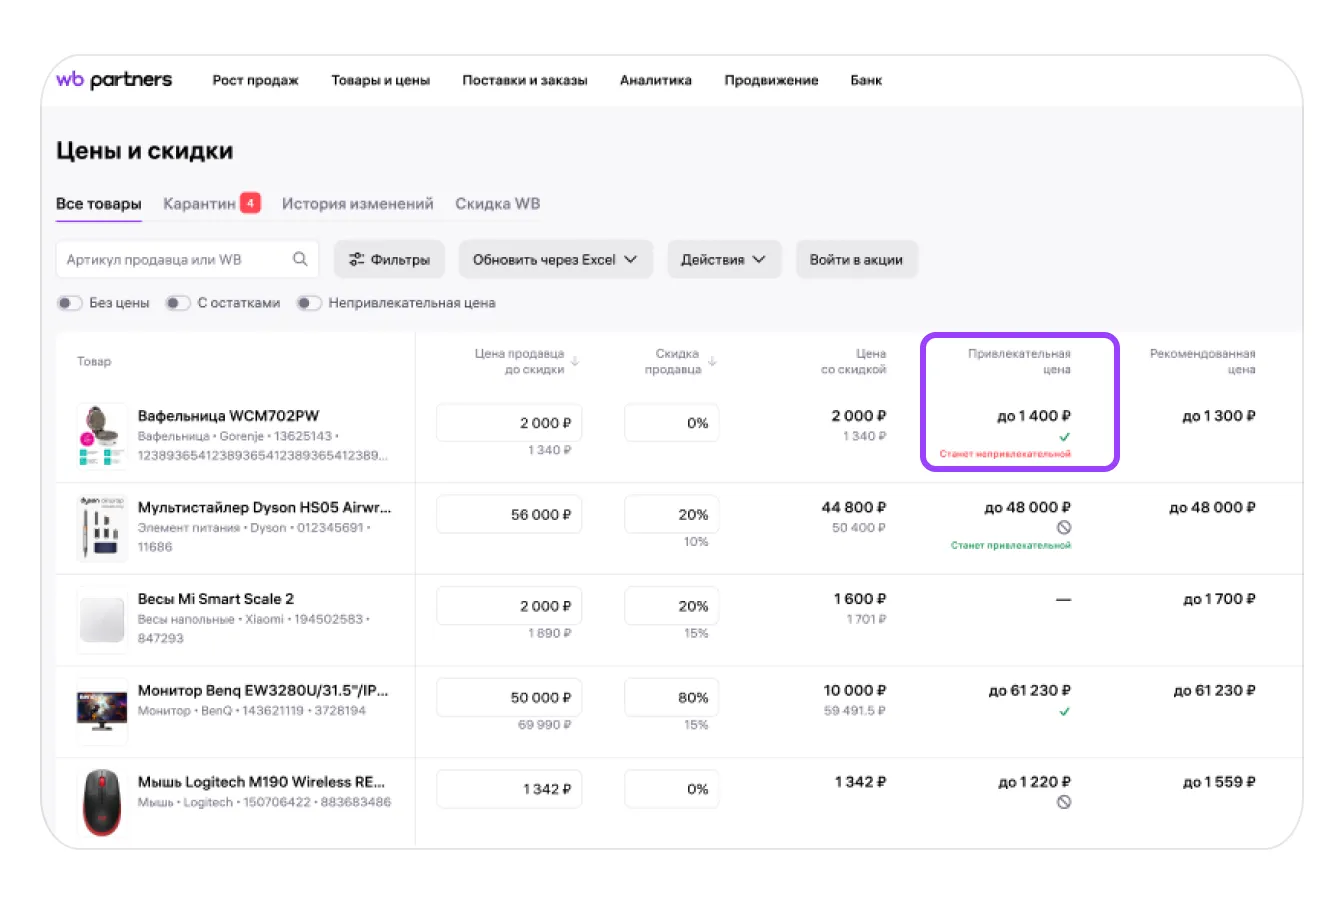
Task: Switch to История изменений tab
Action: pyautogui.click(x=358, y=204)
